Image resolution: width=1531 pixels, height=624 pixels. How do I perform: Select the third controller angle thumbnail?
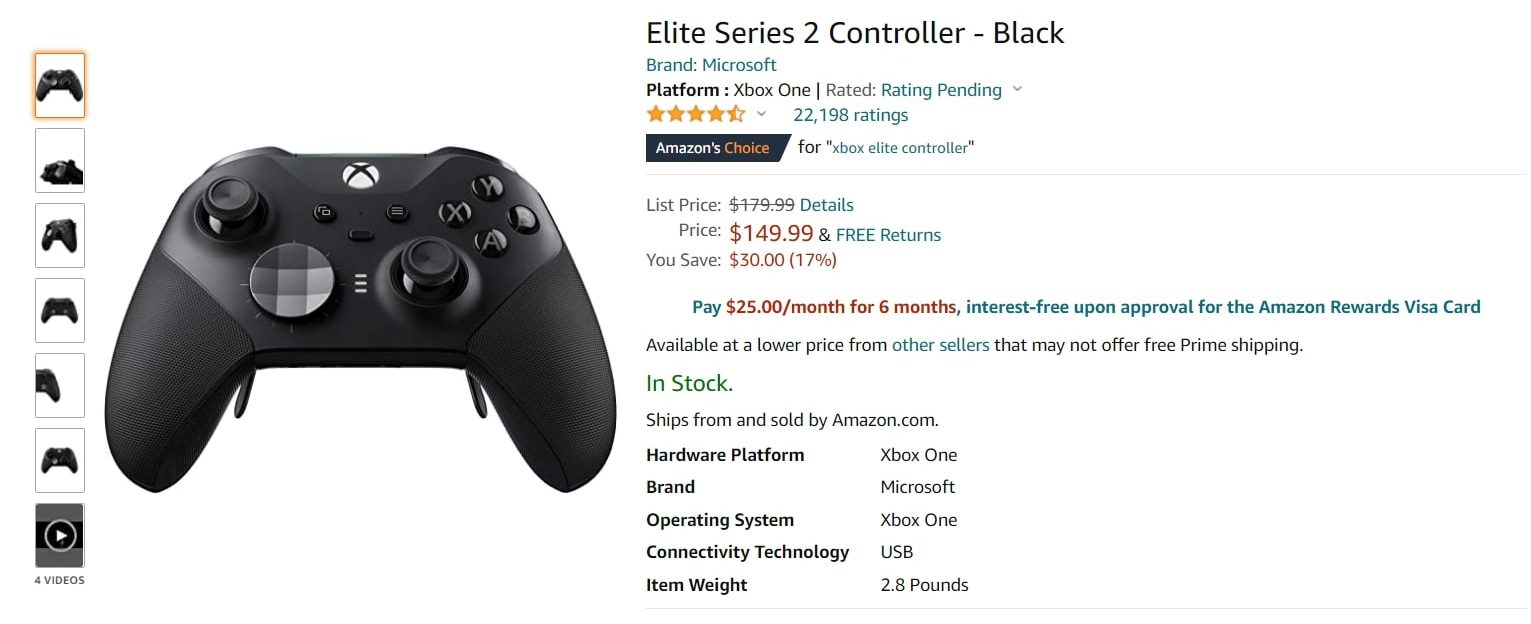pos(59,235)
